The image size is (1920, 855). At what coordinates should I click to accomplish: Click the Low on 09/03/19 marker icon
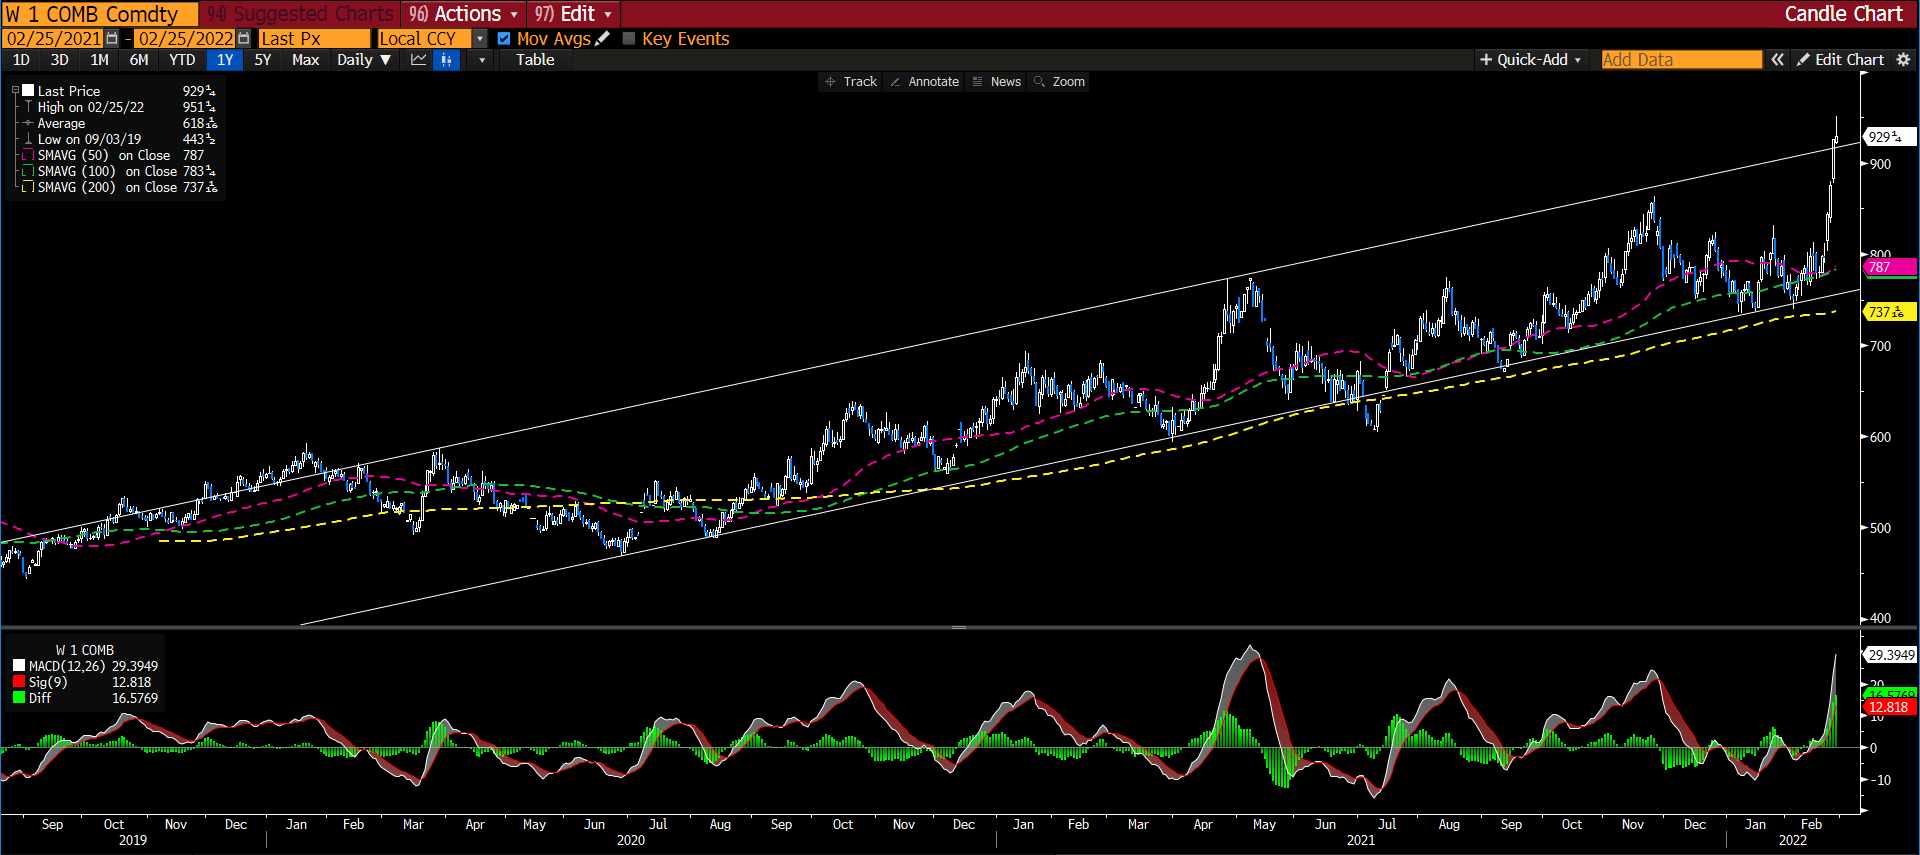pyautogui.click(x=29, y=139)
